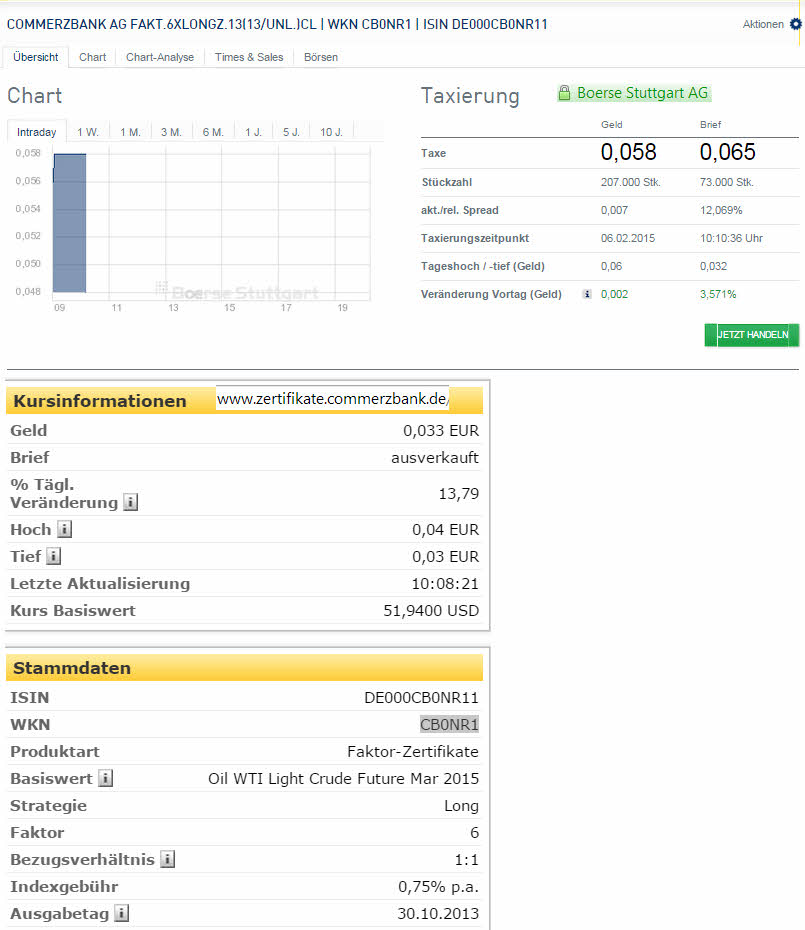Click the JETZT HANDELN button
Image resolution: width=805 pixels, height=930 pixels.
pos(752,335)
